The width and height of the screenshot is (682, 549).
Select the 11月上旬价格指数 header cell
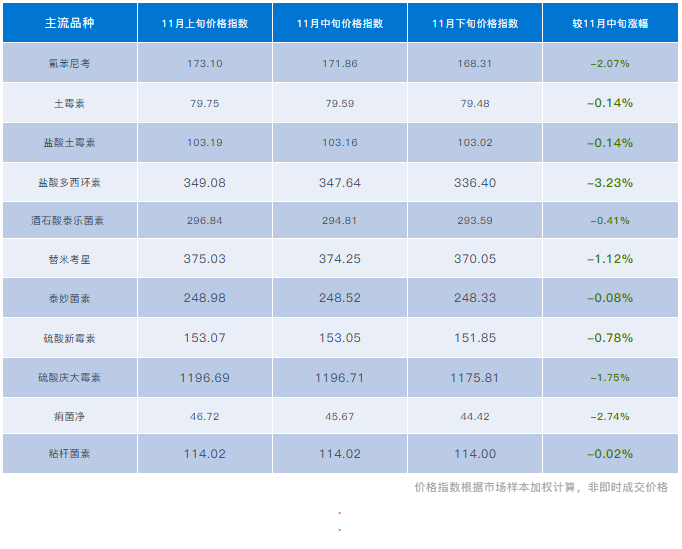(x=204, y=23)
